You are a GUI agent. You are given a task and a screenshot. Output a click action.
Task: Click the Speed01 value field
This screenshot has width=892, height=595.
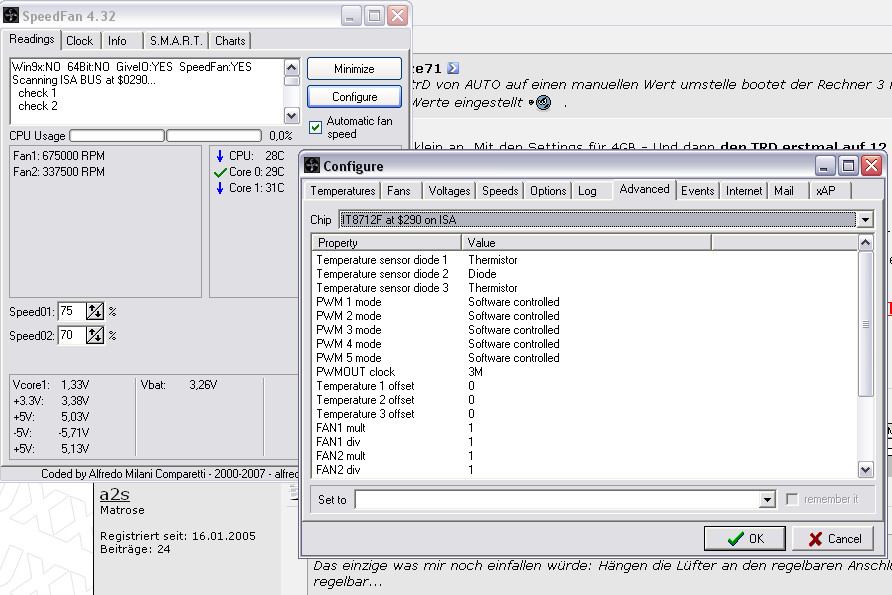(72, 311)
